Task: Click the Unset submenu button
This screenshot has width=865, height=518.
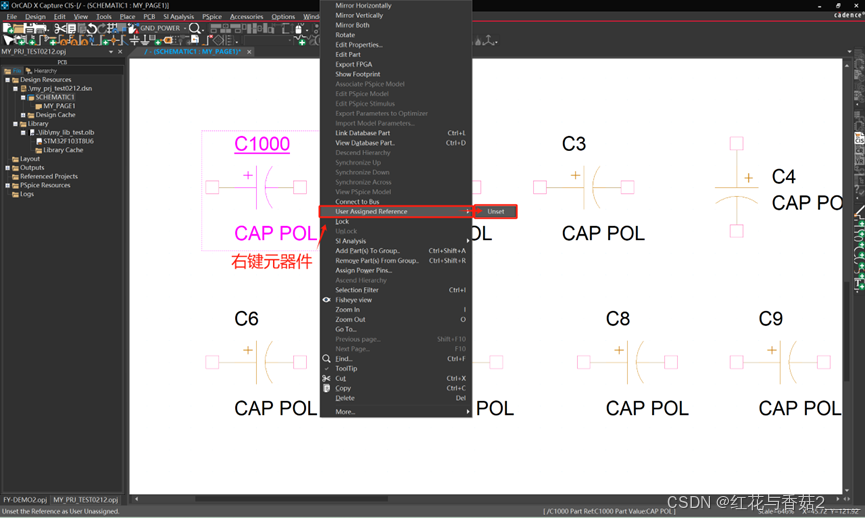Action: click(495, 211)
